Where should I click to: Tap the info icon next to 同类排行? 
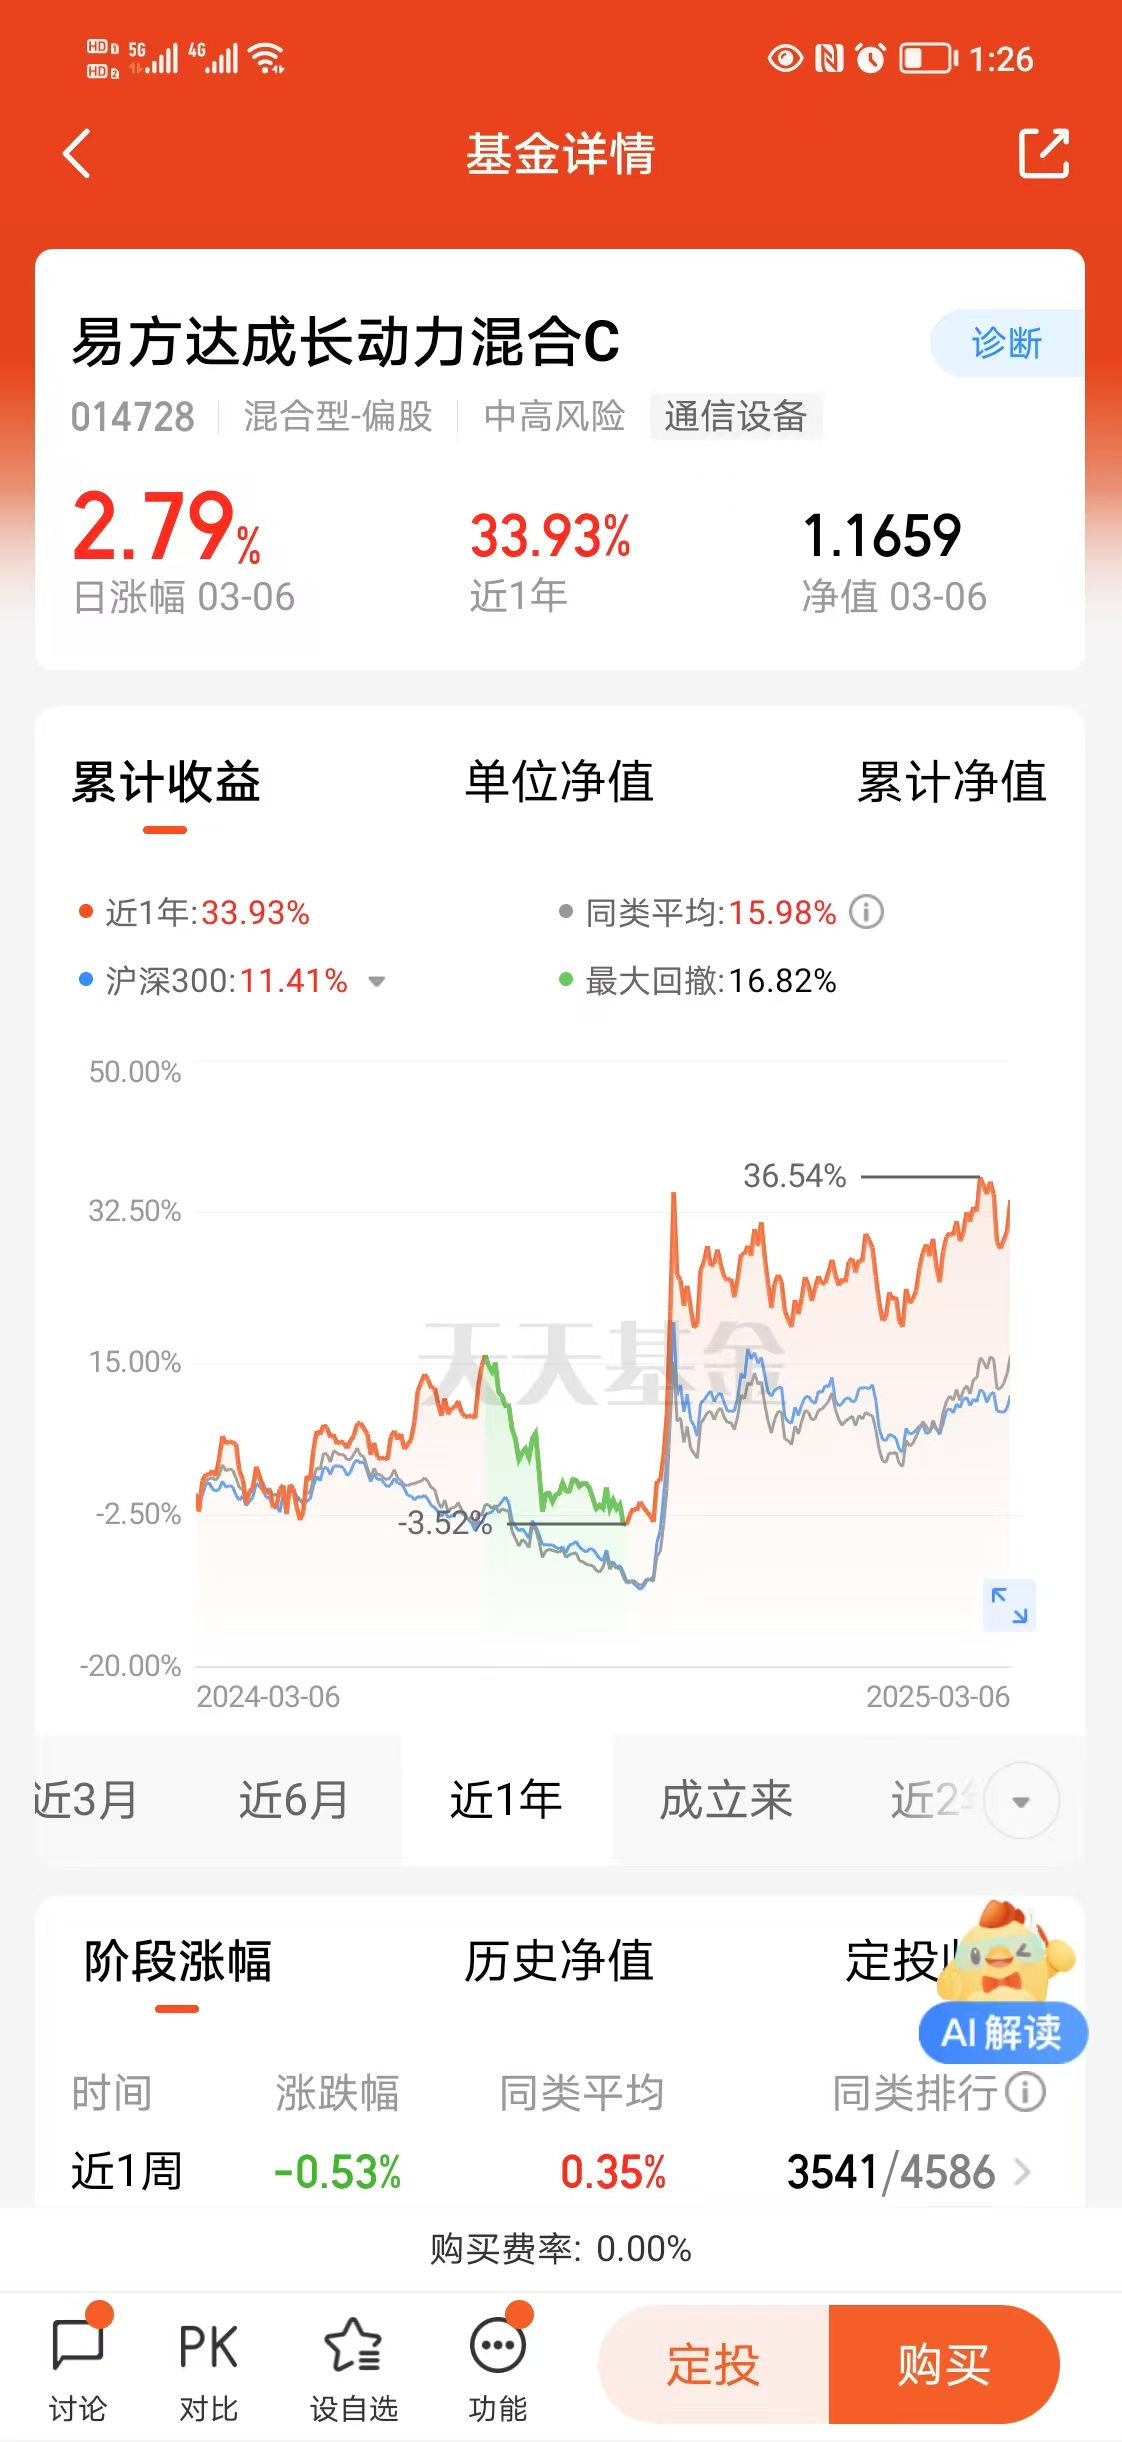point(1025,2091)
